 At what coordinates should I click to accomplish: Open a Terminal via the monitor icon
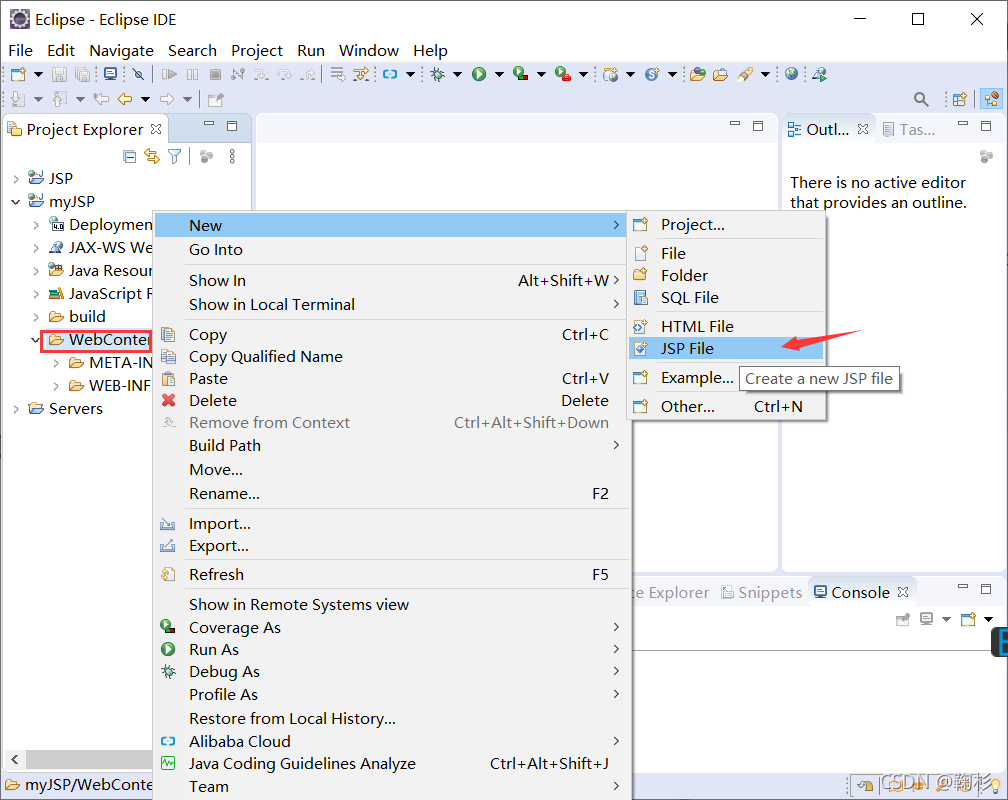(111, 74)
